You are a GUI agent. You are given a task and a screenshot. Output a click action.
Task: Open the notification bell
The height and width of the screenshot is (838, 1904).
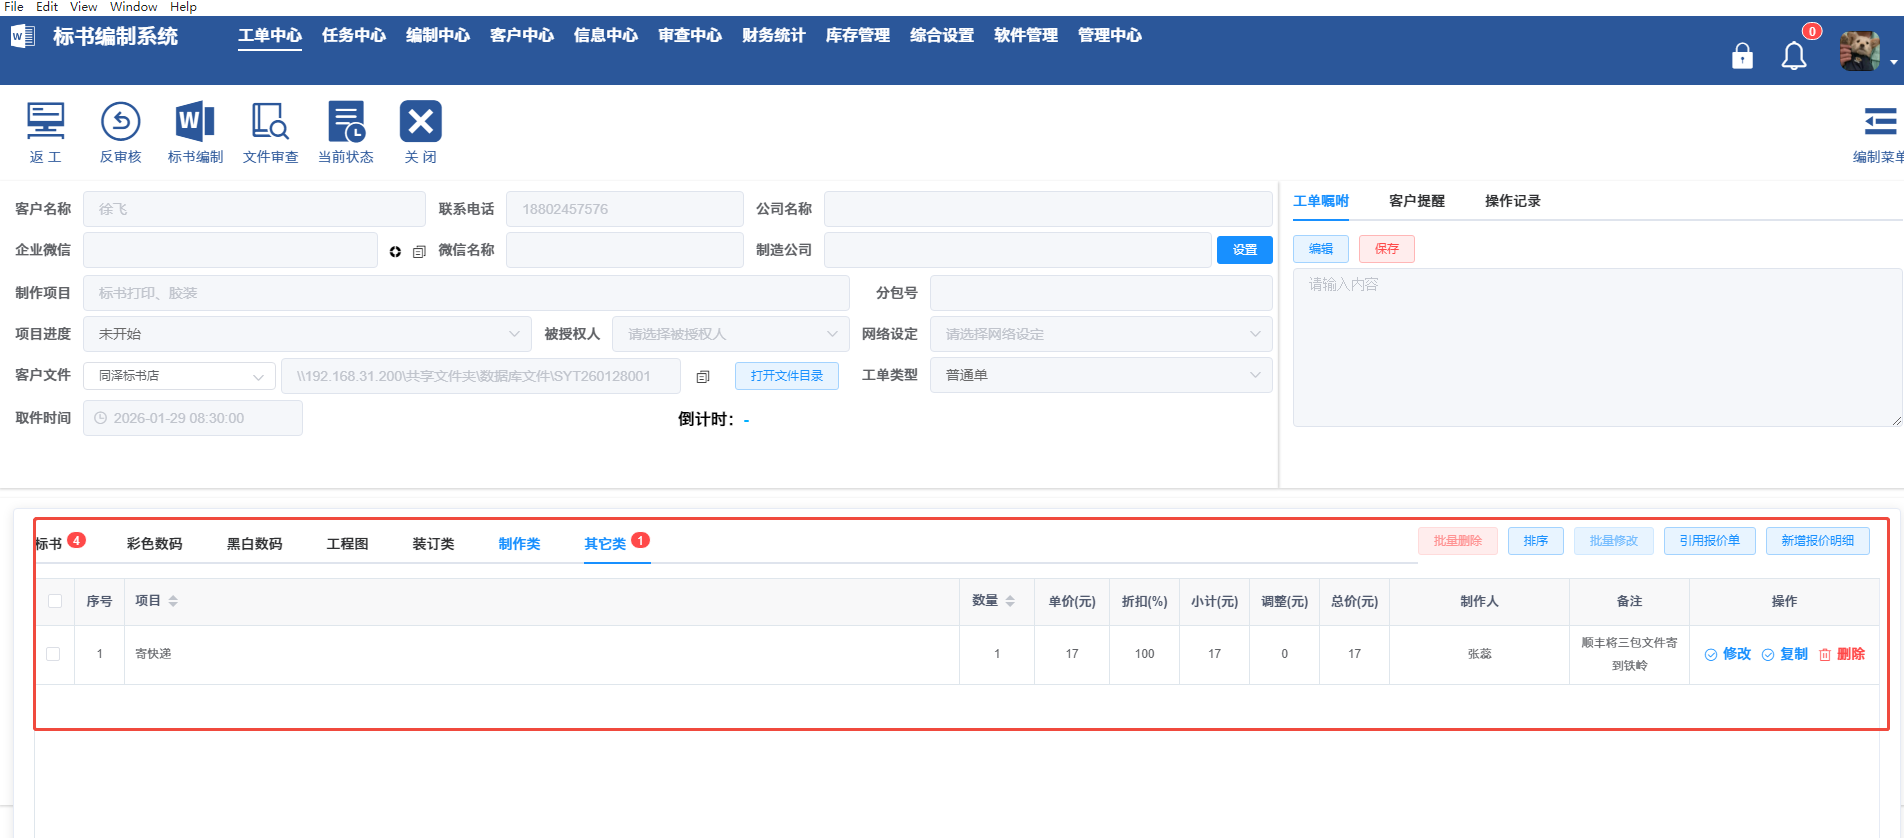point(1794,56)
